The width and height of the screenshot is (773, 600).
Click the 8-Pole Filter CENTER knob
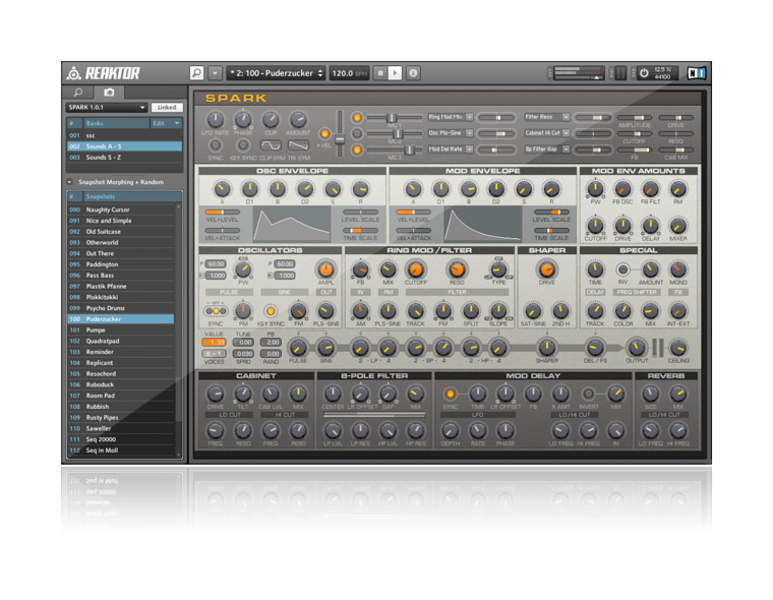tap(333, 394)
